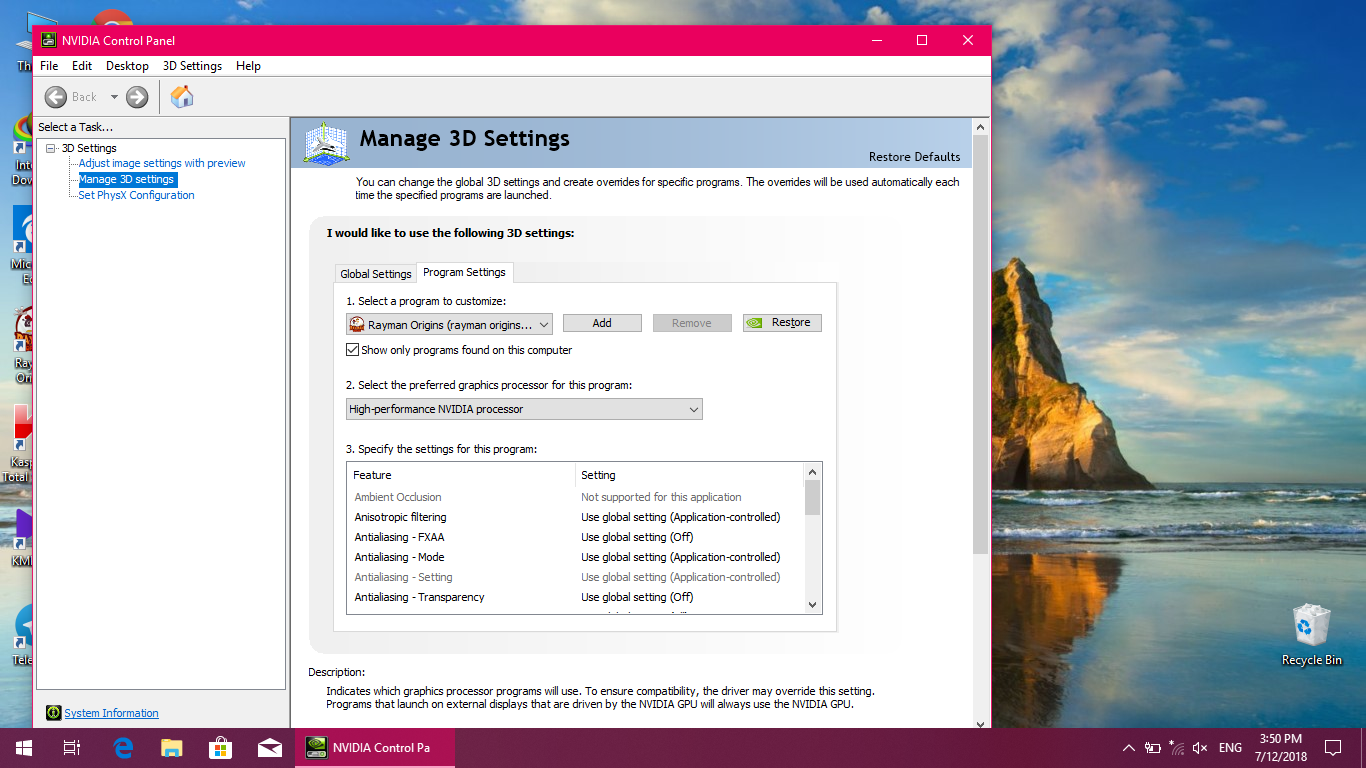
Task: Open Task View on the taskbar
Action: (71, 747)
